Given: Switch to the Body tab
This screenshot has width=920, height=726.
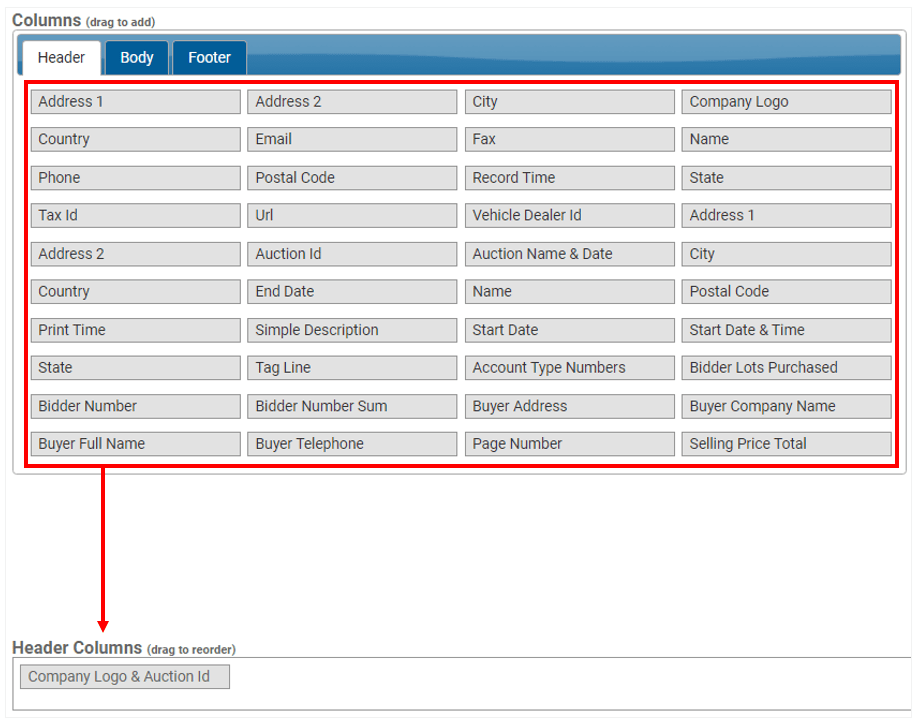Looking at the screenshot, I should pos(137,57).
